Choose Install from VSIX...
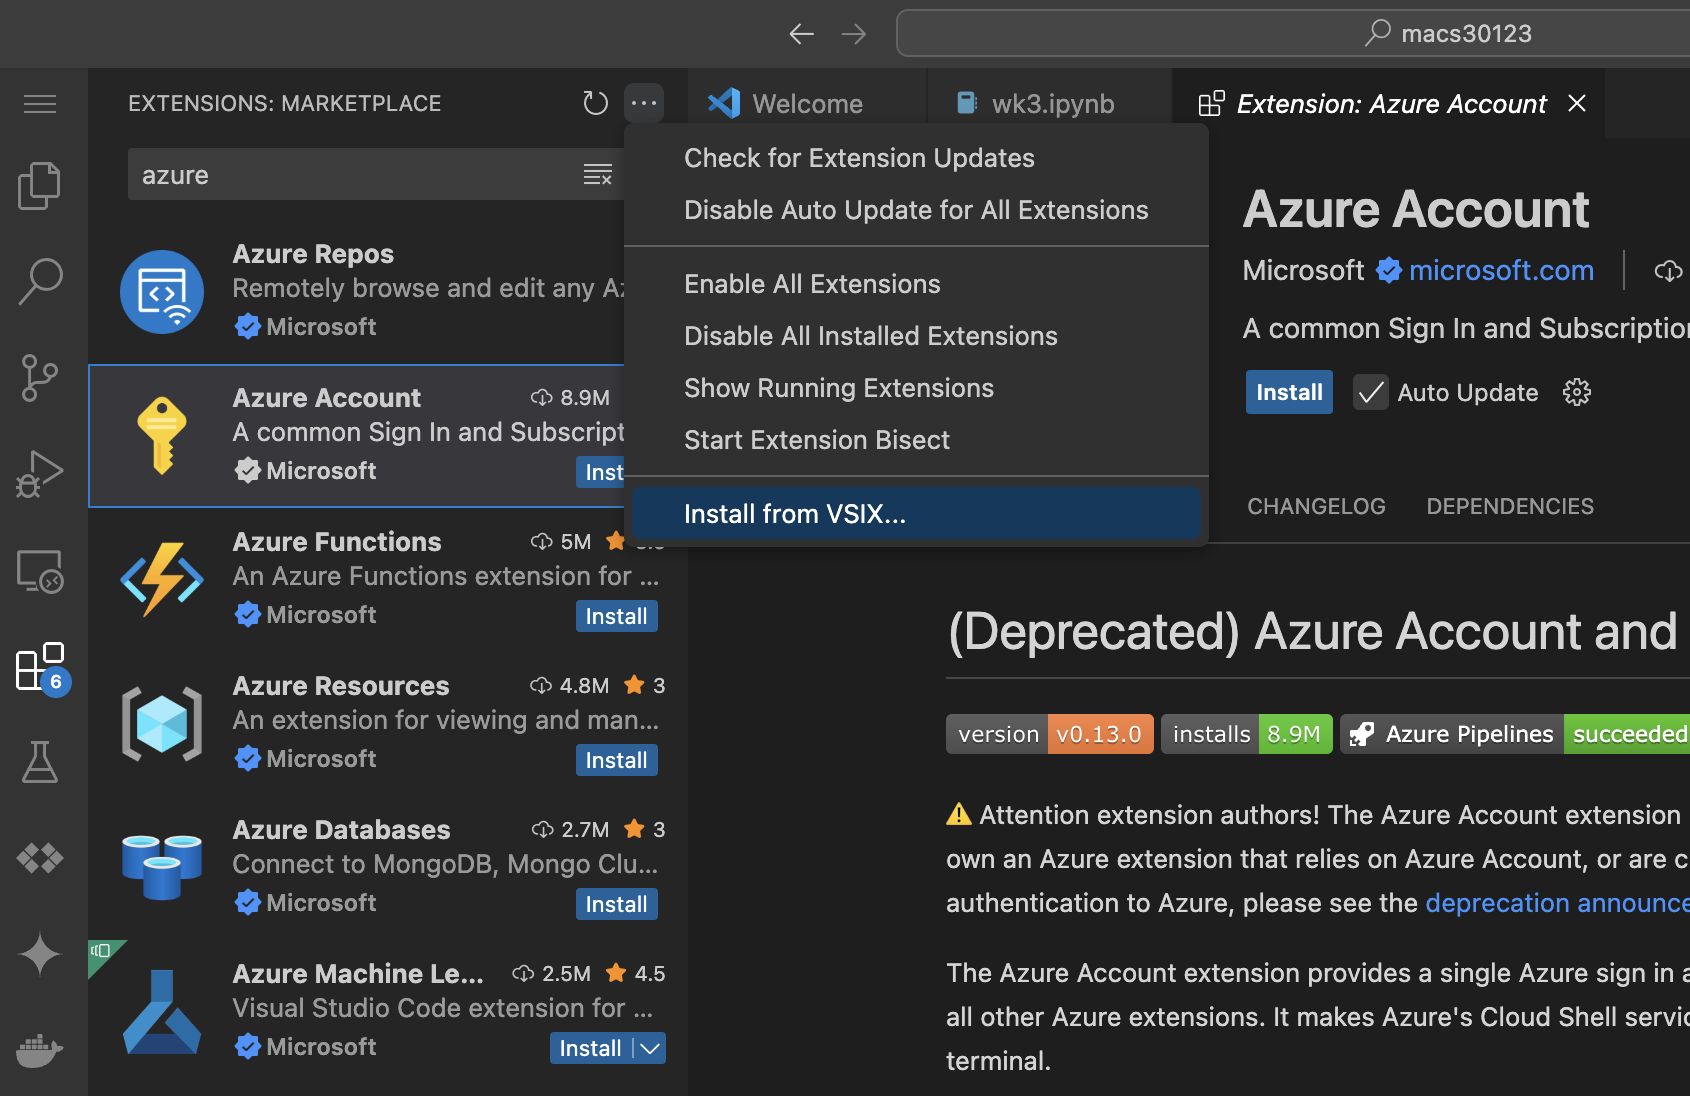Screen dimensions: 1690x1096 point(916,514)
